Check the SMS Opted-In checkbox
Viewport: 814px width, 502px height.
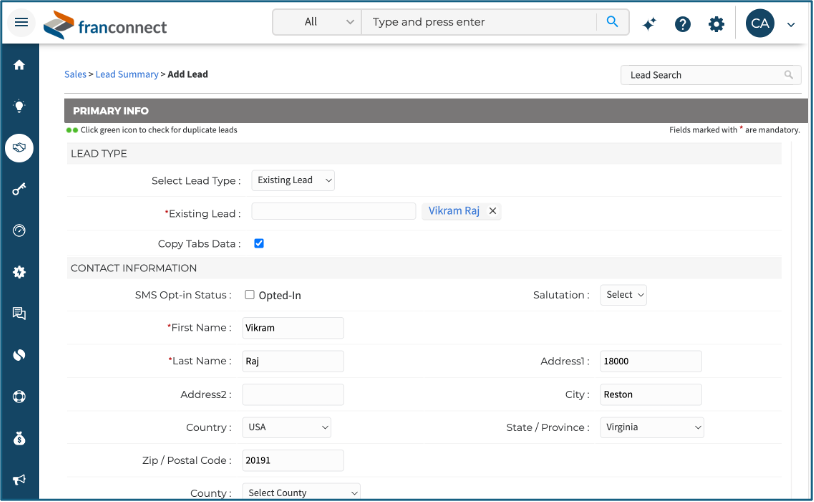[x=250, y=295]
